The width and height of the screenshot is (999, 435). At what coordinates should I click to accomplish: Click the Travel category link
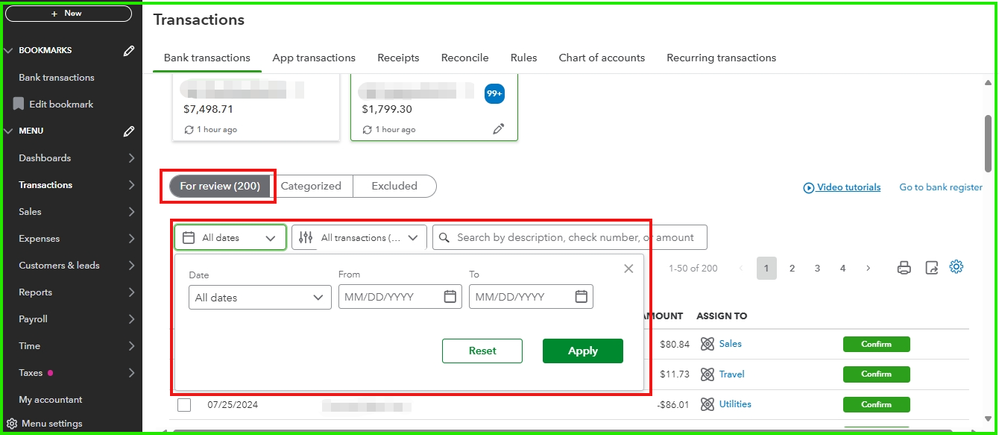click(x=731, y=374)
